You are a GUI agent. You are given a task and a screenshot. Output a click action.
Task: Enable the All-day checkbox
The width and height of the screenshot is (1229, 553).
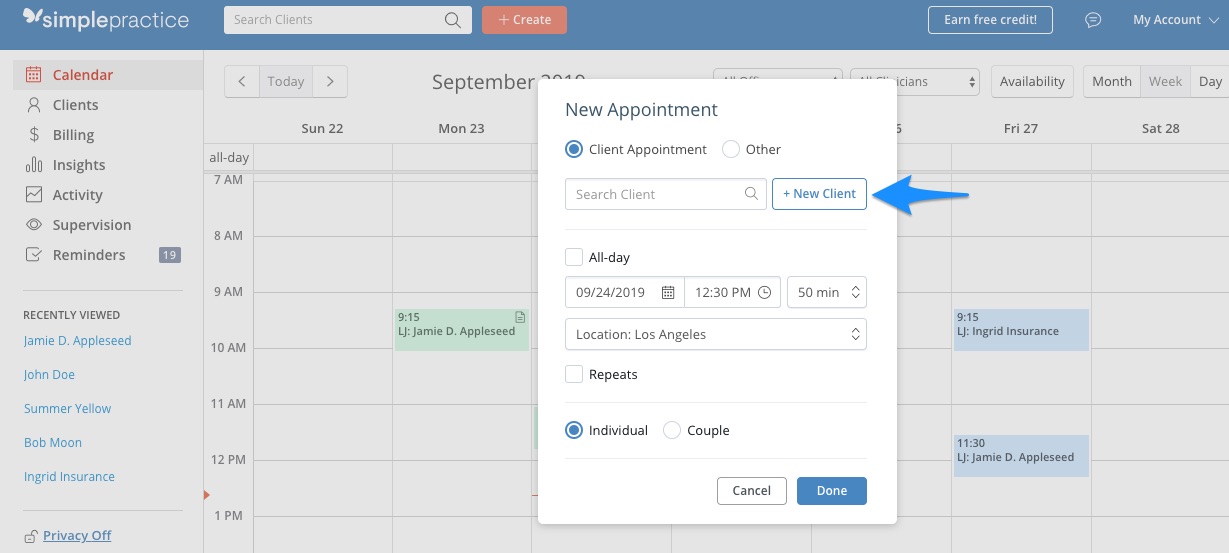point(574,257)
